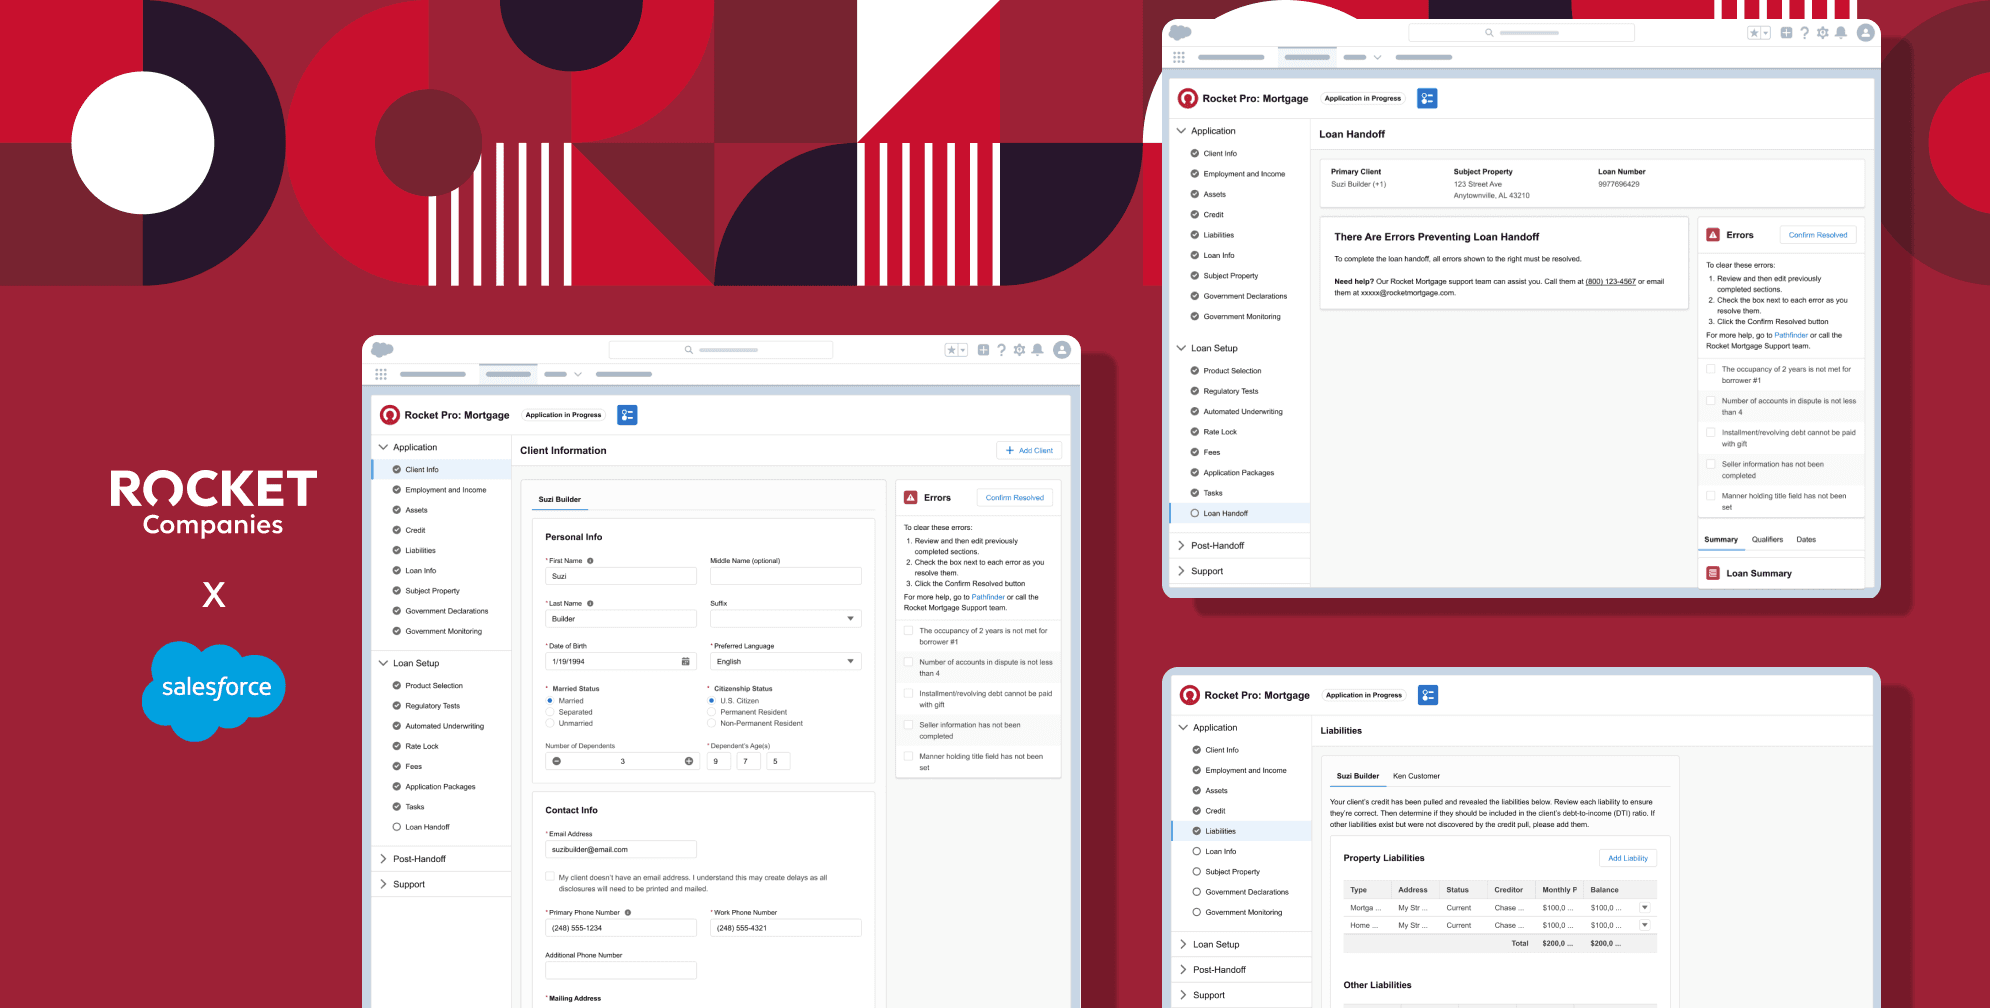1990x1008 pixels.
Task: Click the info icon beside First Name label
Action: coord(590,561)
